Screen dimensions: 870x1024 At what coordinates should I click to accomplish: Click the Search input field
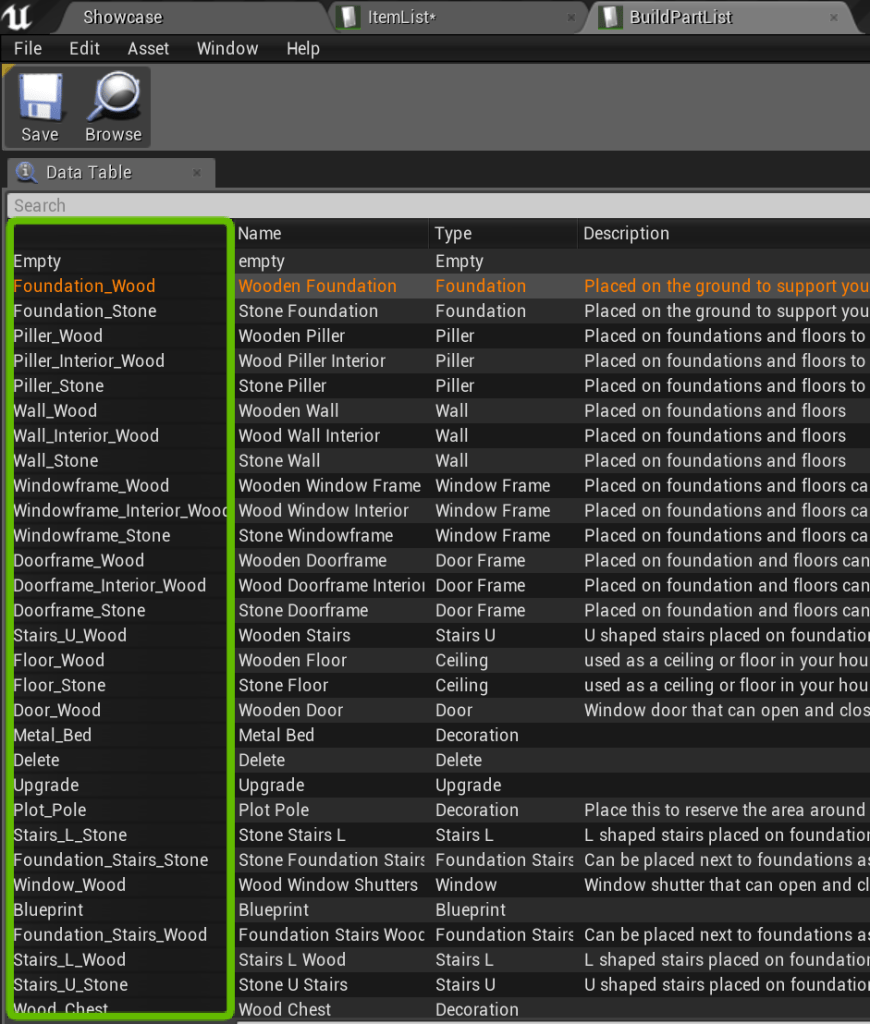tap(438, 205)
